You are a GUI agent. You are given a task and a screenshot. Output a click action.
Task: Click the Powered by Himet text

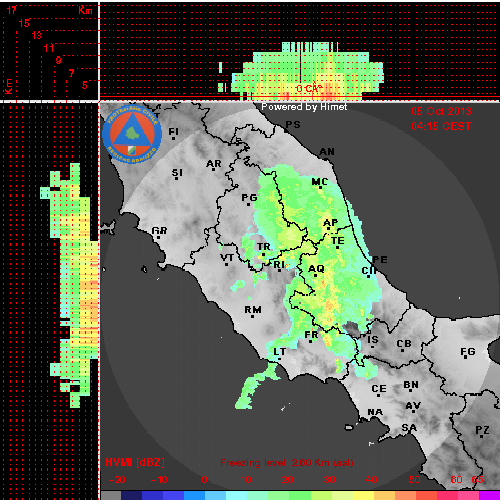[x=304, y=107]
